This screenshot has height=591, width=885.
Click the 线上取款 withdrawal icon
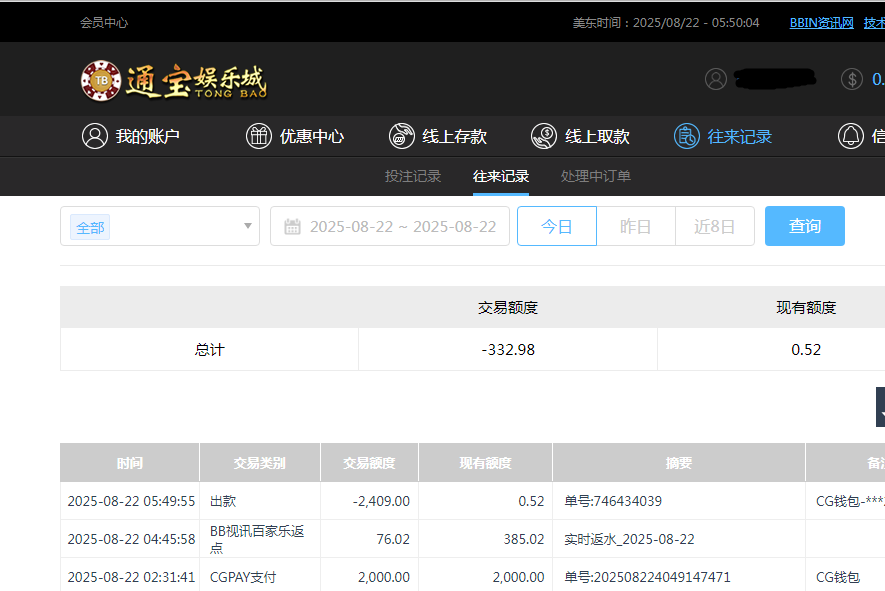543,135
